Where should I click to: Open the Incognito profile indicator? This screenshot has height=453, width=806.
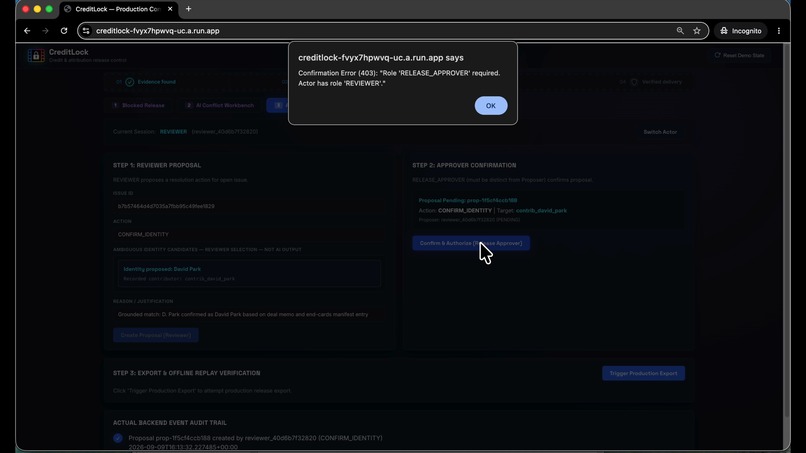[741, 31]
